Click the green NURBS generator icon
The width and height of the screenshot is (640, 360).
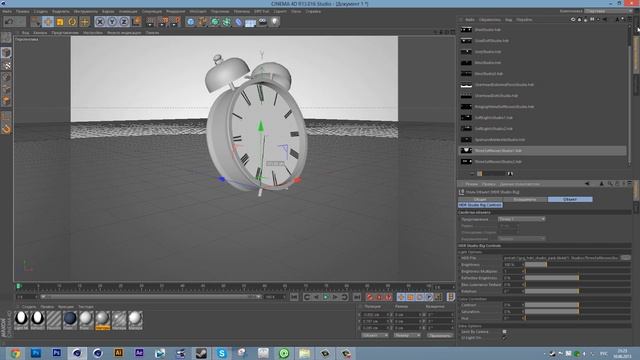[215, 22]
